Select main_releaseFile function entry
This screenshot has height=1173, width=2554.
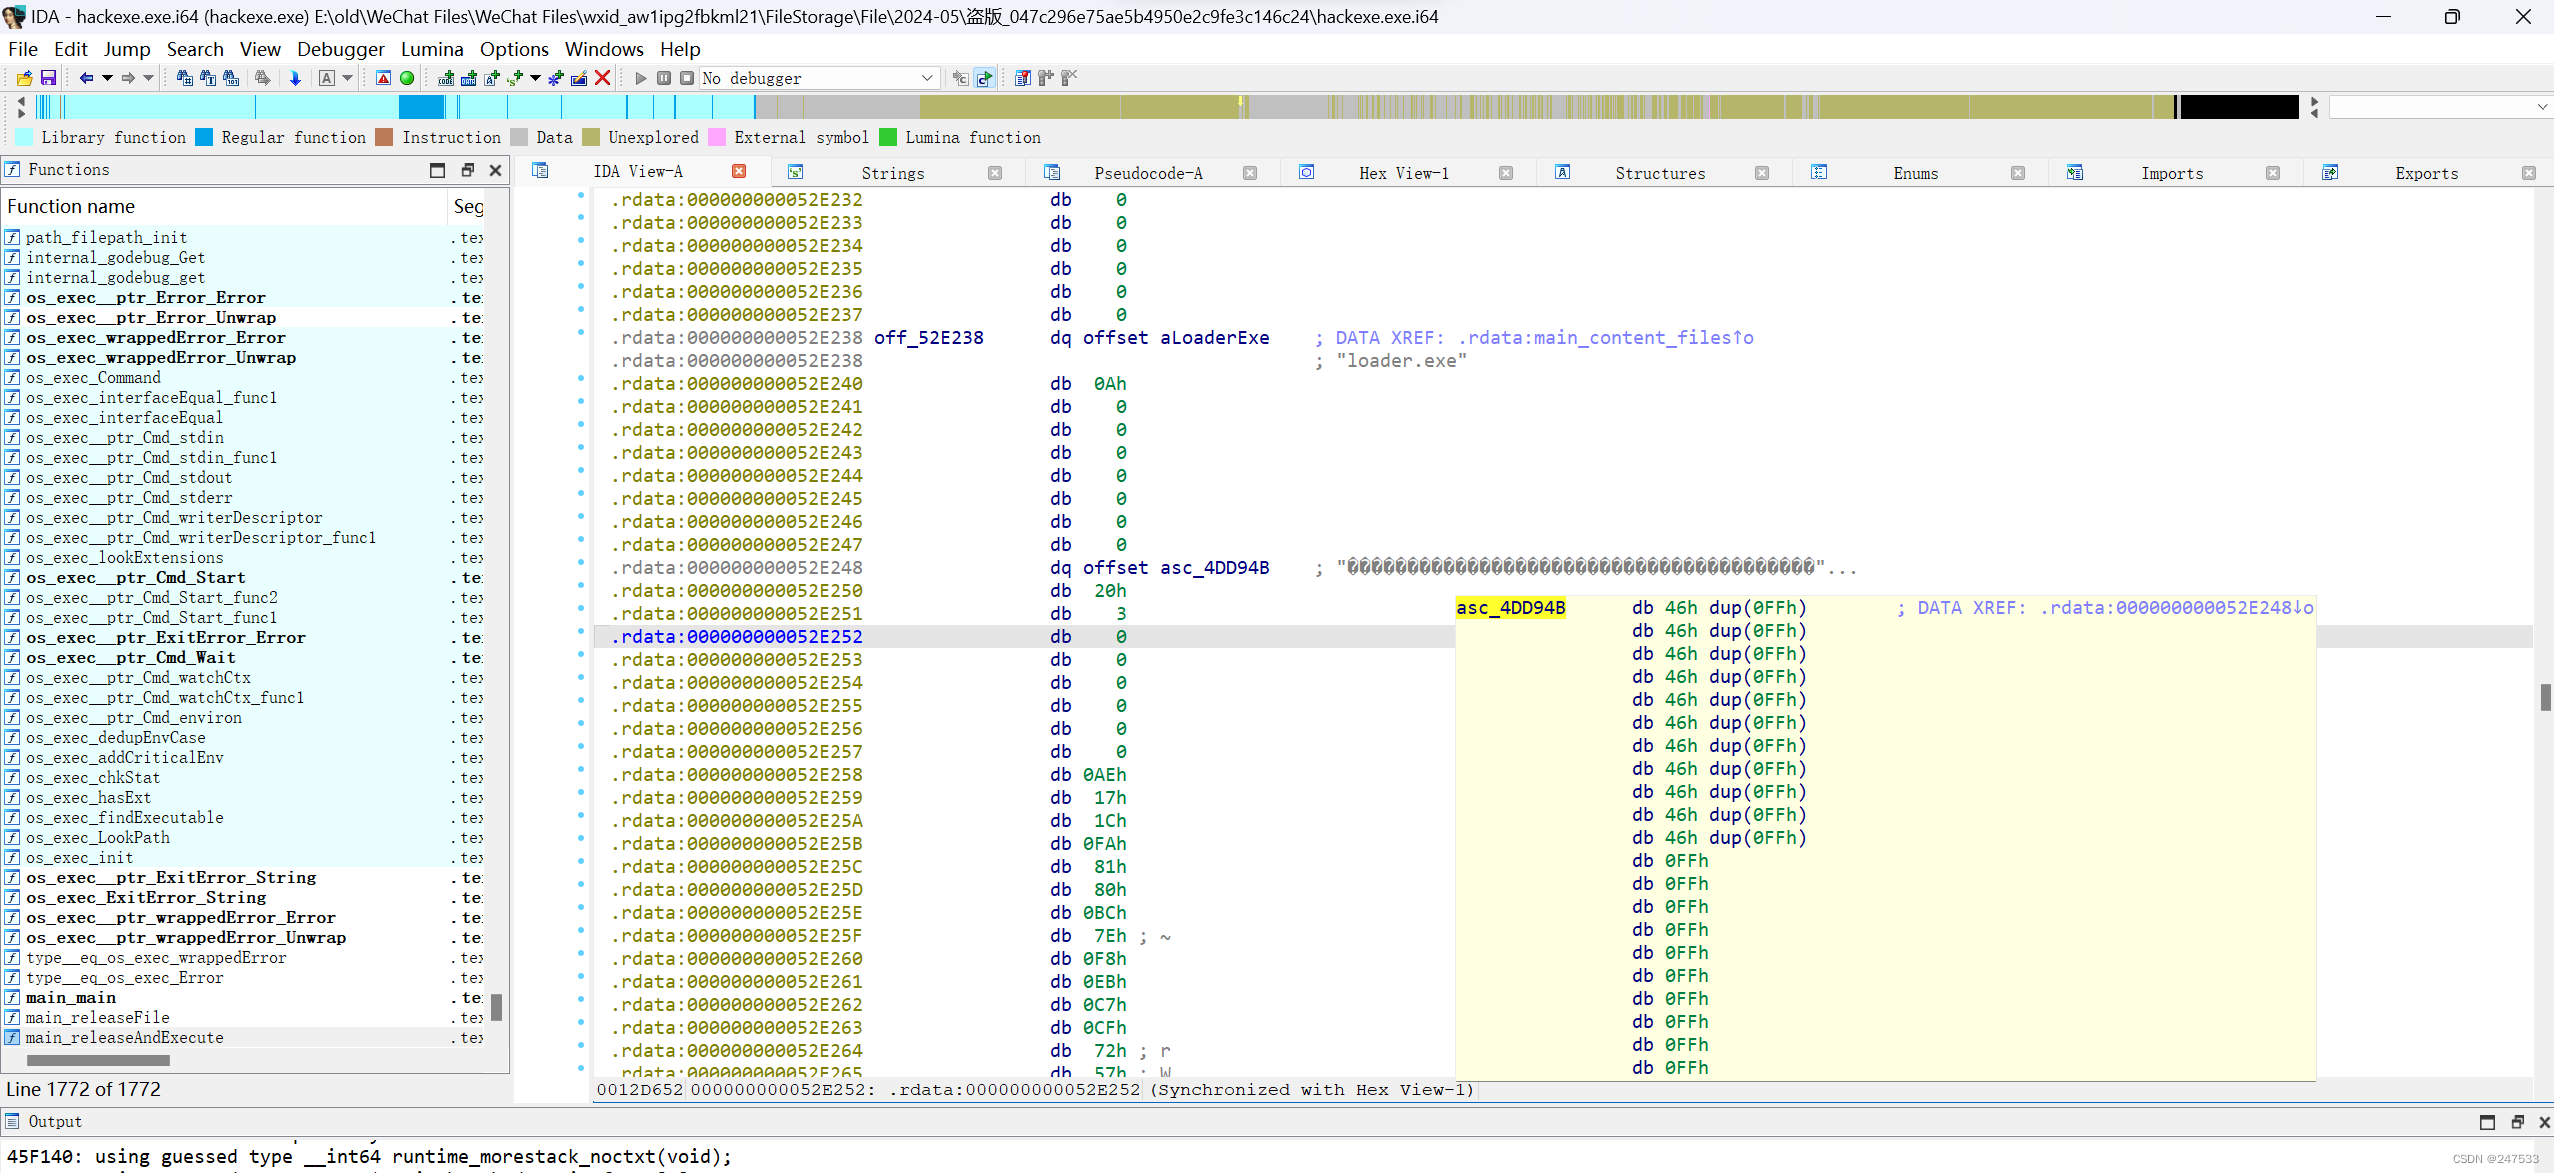pyautogui.click(x=98, y=1017)
